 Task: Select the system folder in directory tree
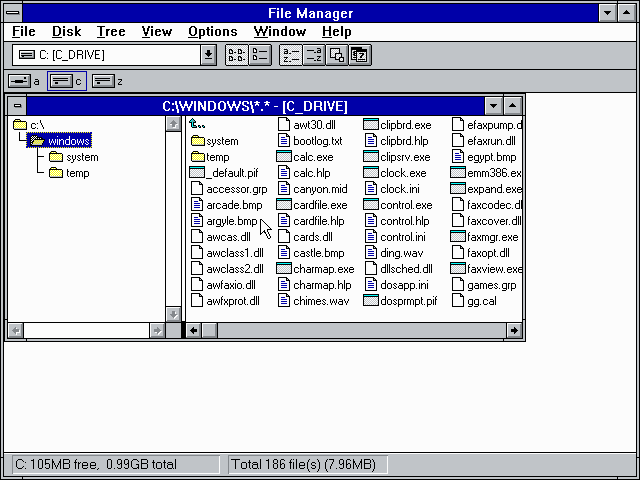coord(73,157)
